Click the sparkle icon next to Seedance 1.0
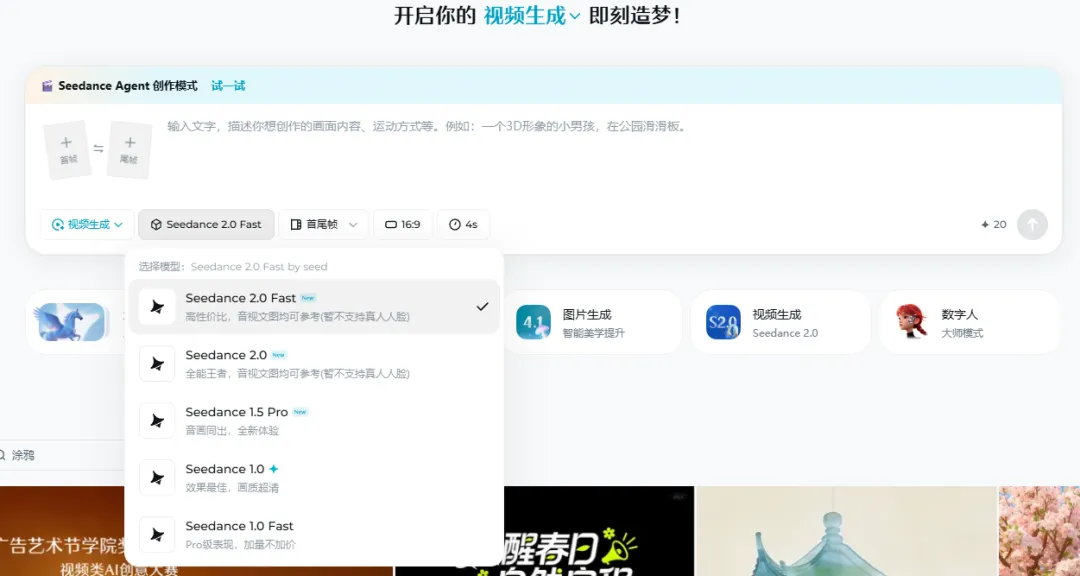The width and height of the screenshot is (1080, 576). [x=273, y=469]
